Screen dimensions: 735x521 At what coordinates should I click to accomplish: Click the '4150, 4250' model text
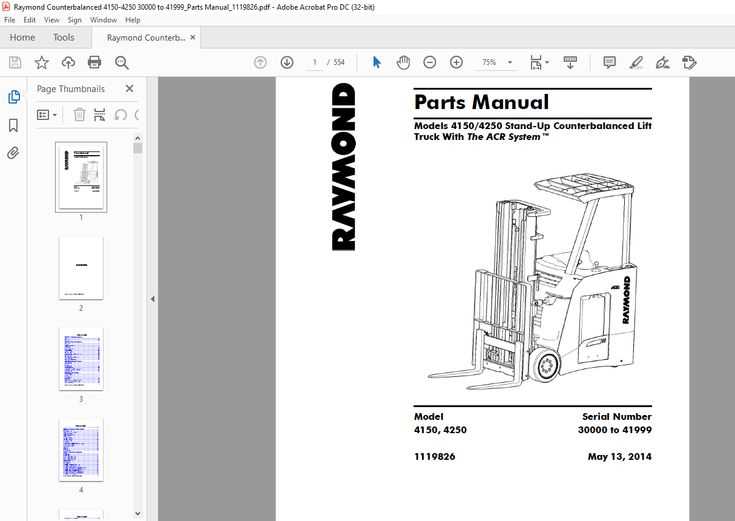coord(440,430)
